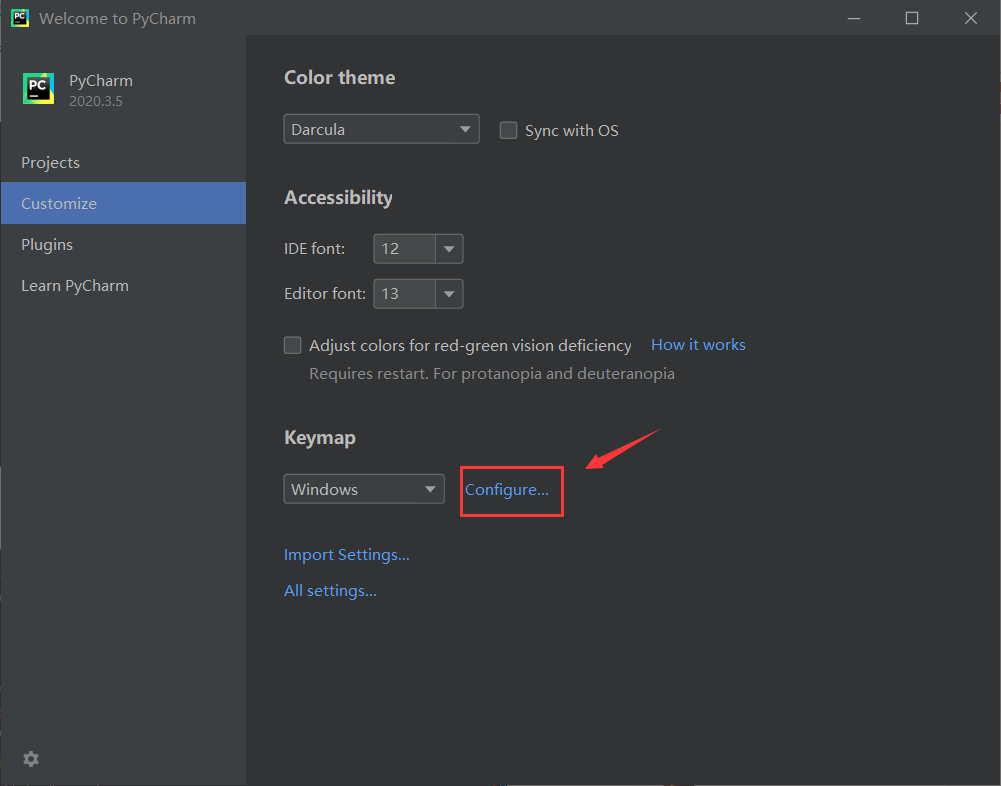Select the Customize section

point(123,203)
